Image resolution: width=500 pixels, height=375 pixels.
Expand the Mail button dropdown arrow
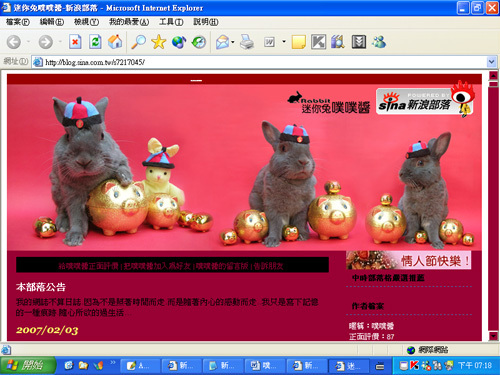233,42
